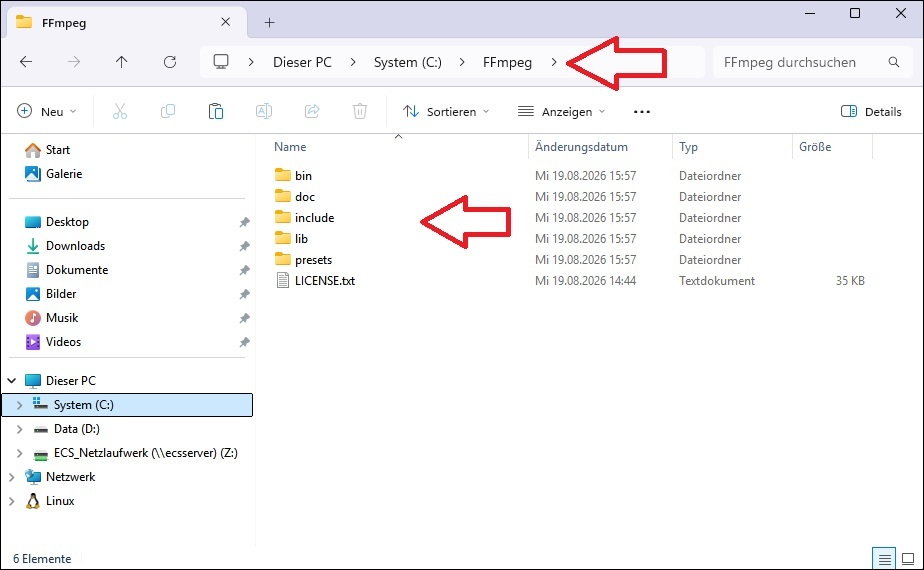
Task: Click Dieser PC breadcrumb segment
Action: 302,62
